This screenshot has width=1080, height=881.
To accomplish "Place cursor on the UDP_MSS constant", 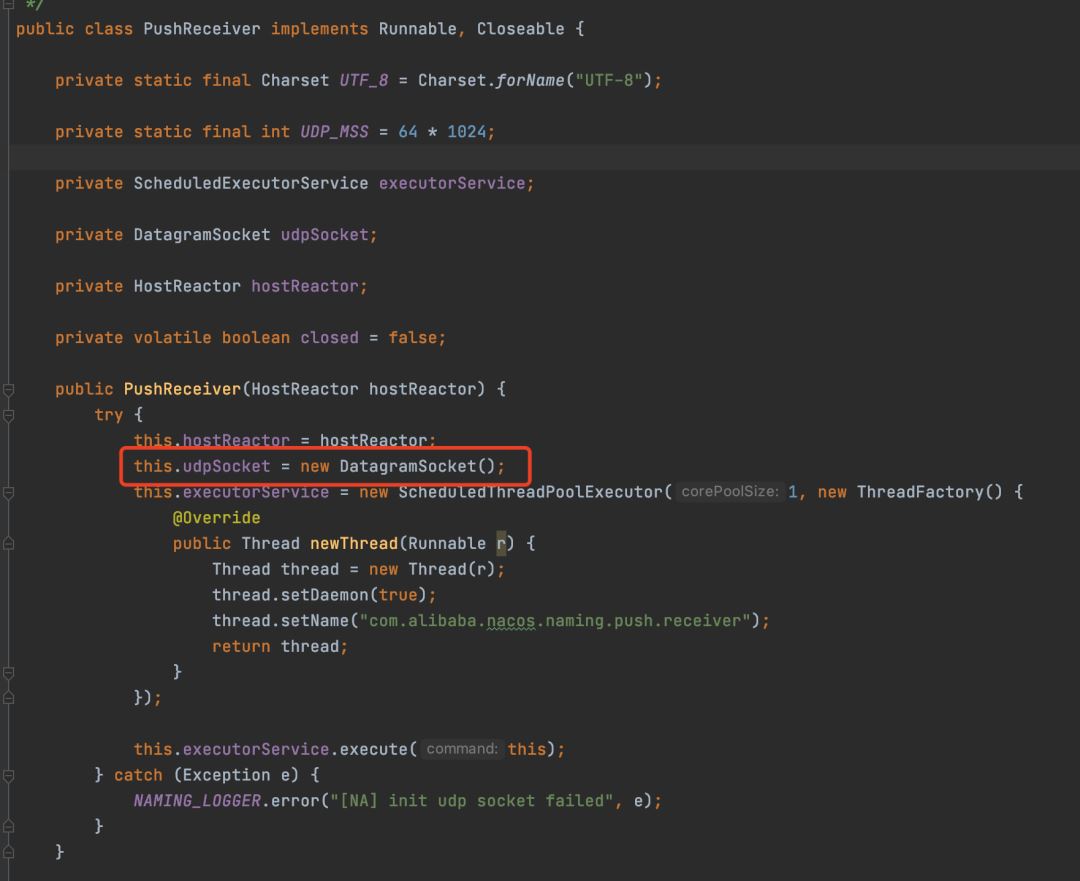I will (334, 132).
